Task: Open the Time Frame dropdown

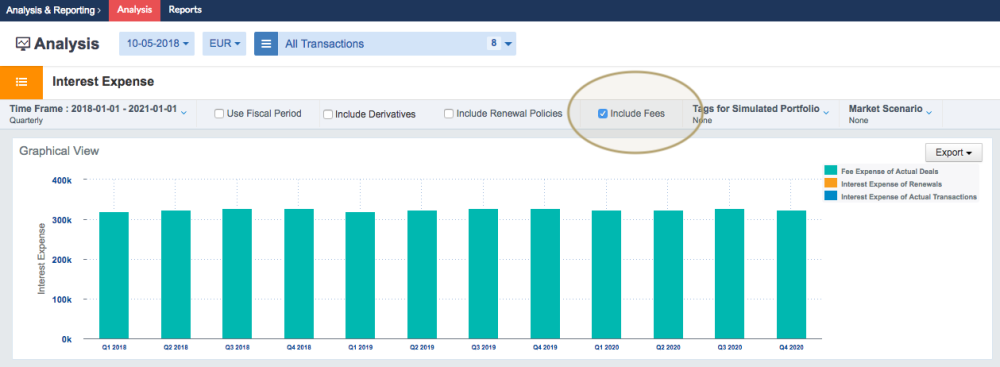Action: (98, 114)
